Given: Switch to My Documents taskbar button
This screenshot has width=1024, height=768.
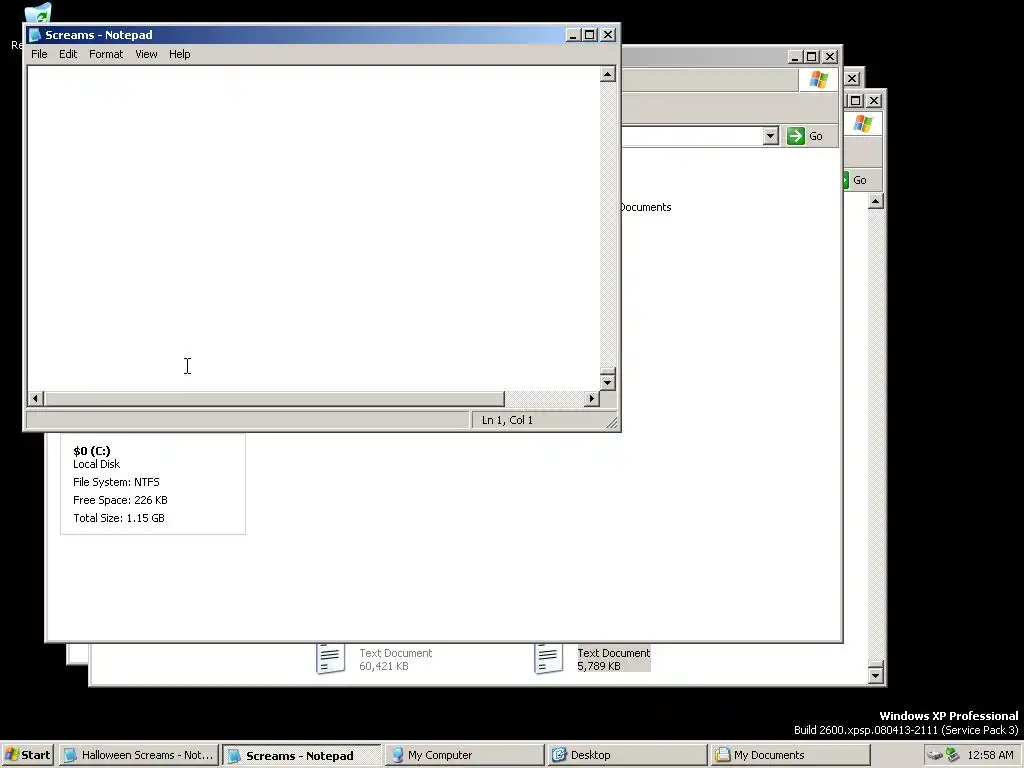Looking at the screenshot, I should pos(790,755).
